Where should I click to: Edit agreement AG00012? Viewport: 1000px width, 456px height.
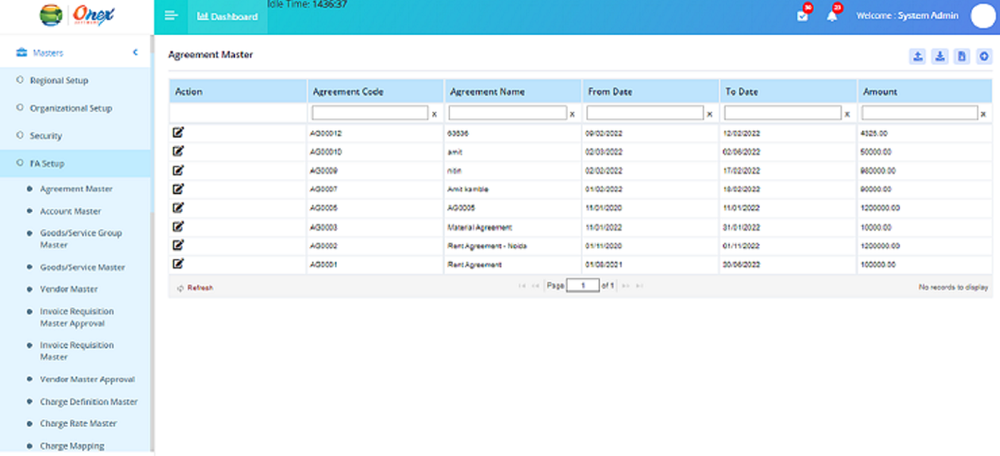coord(179,133)
